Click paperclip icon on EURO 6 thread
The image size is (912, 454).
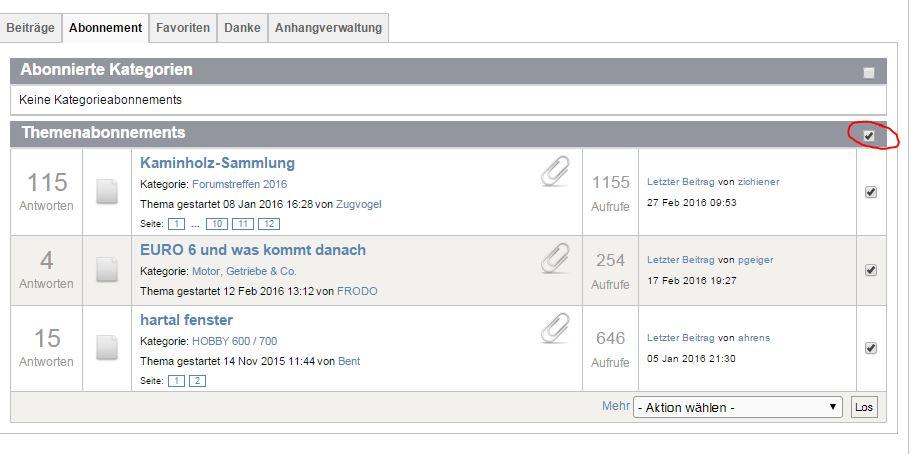pos(555,258)
